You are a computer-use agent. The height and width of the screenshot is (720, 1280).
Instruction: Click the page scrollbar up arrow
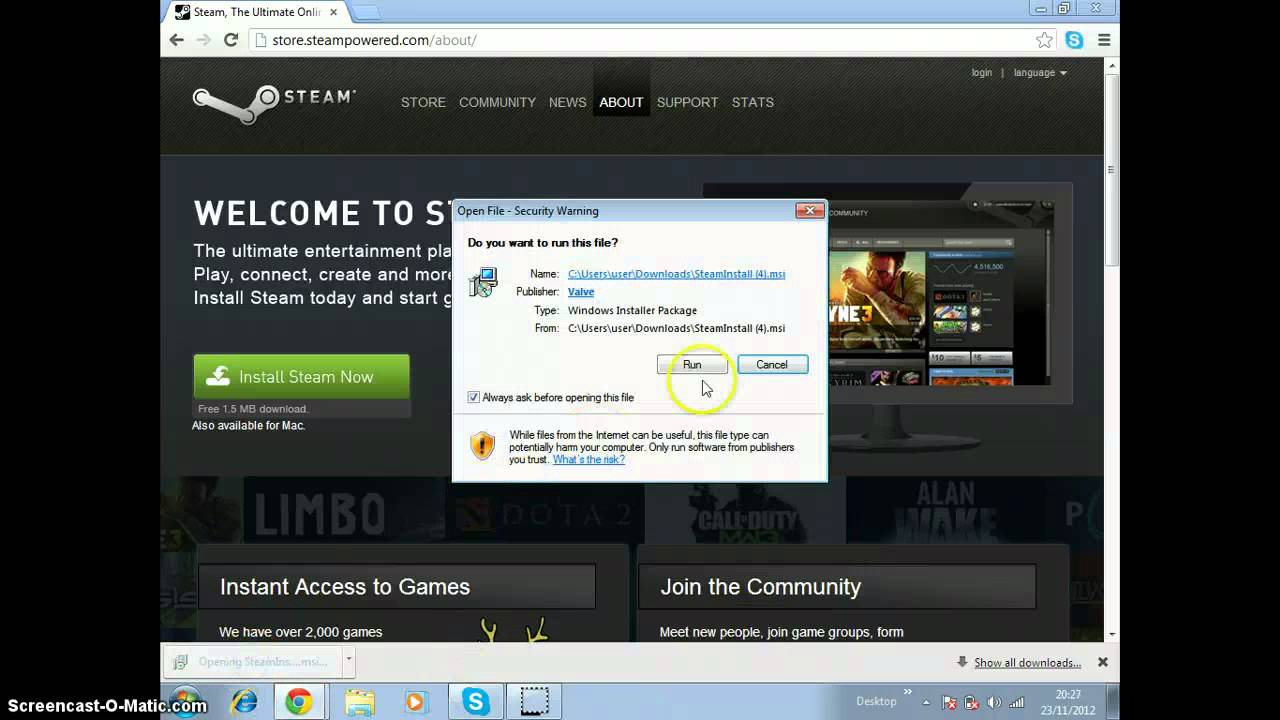pyautogui.click(x=1111, y=66)
